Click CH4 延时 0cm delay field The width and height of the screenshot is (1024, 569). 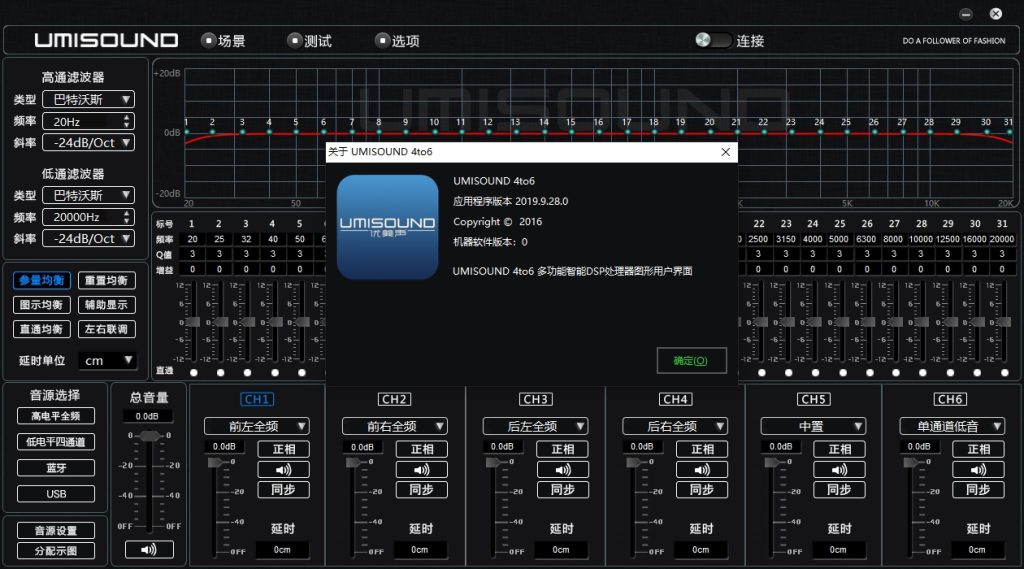pyautogui.click(x=701, y=550)
